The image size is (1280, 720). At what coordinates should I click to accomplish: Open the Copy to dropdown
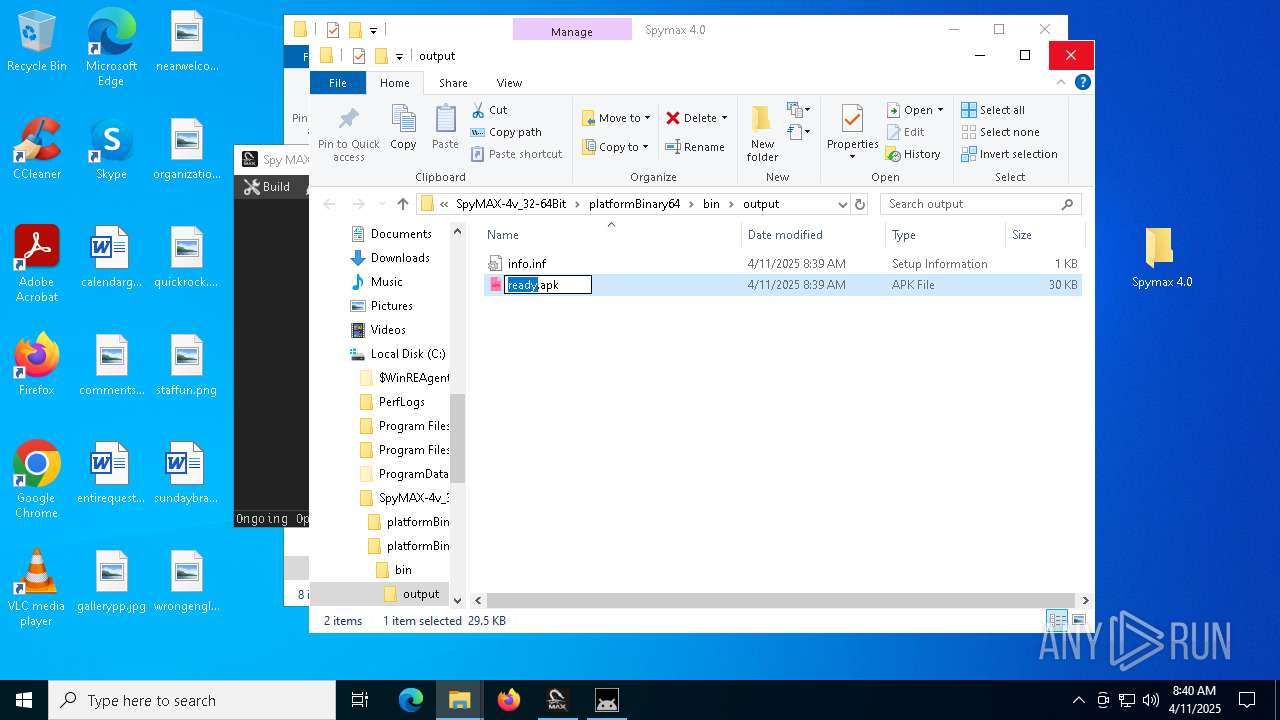click(x=616, y=147)
